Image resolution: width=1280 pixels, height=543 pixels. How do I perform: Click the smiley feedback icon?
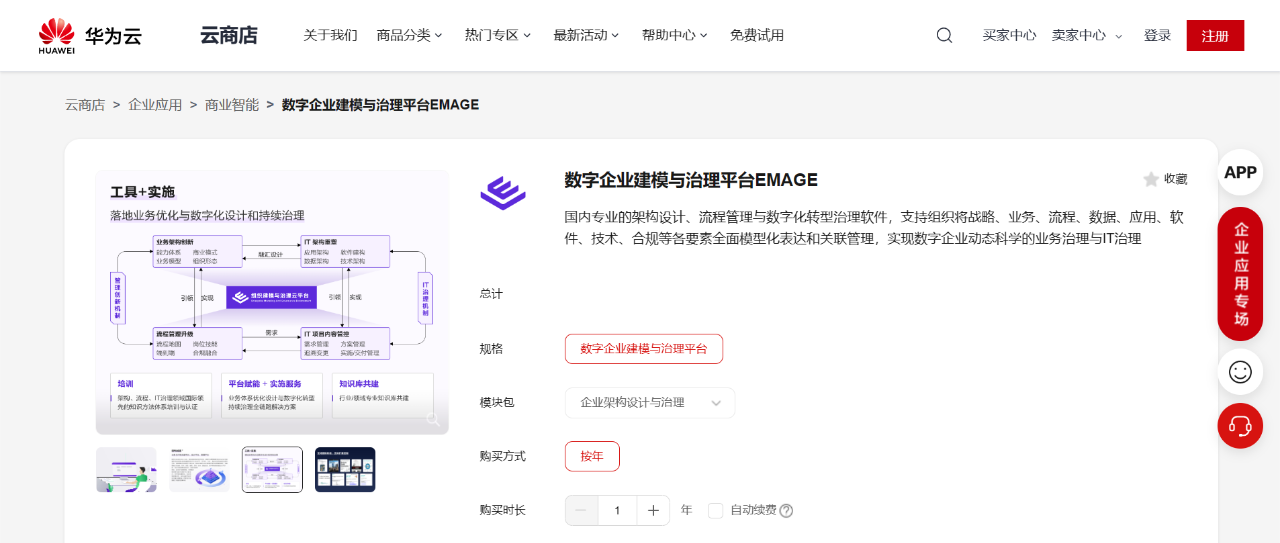click(x=1240, y=372)
